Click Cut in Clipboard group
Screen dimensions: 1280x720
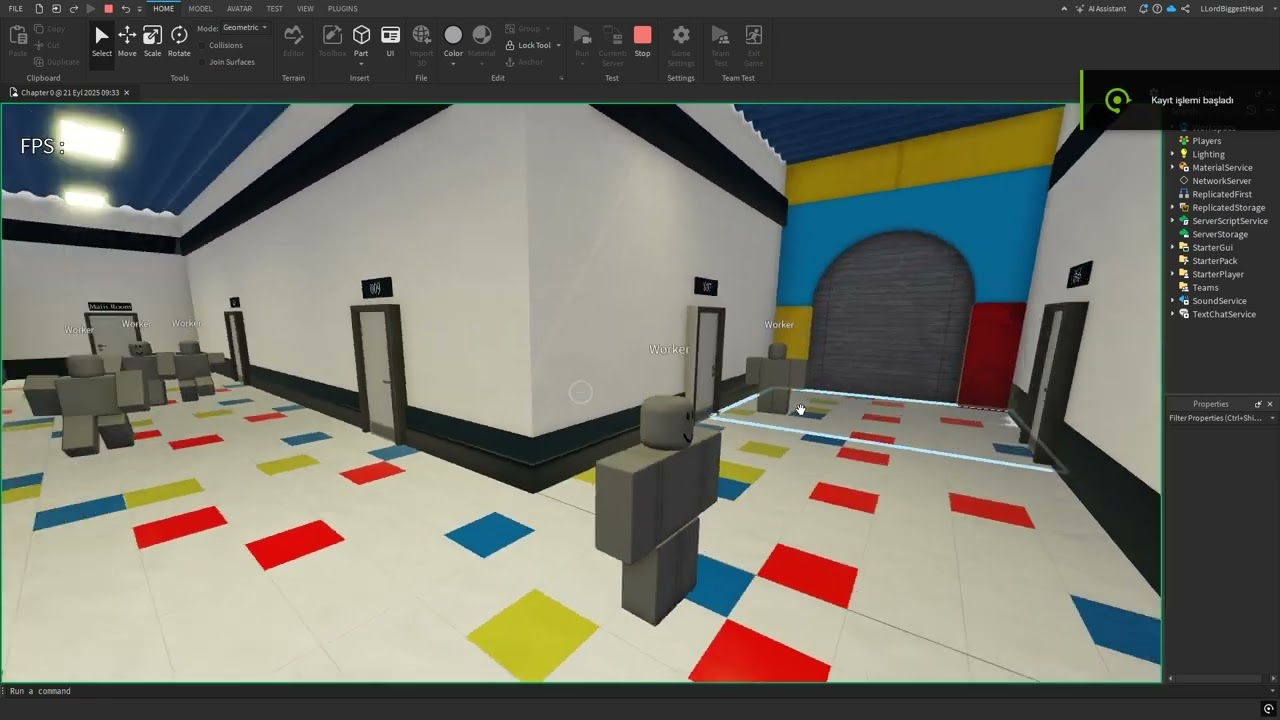coord(46,45)
